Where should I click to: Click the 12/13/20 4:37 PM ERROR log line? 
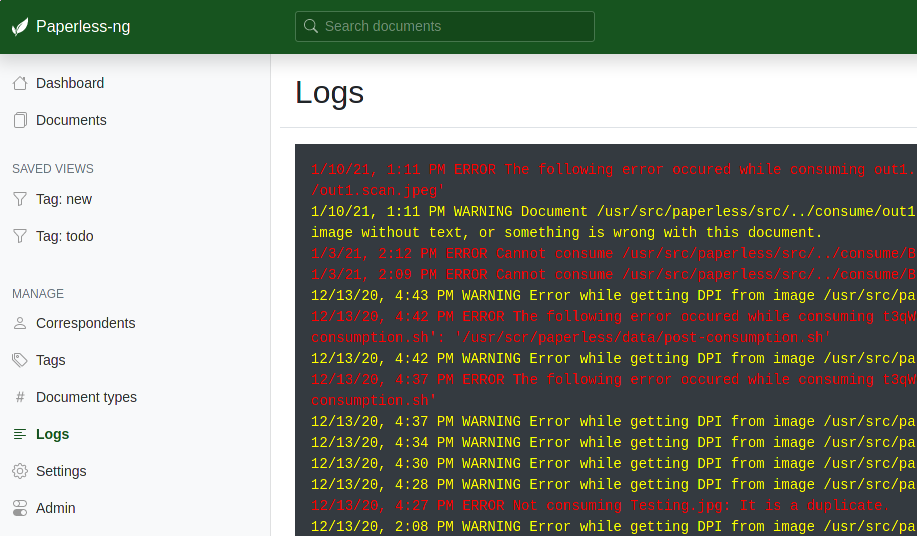pyautogui.click(x=613, y=380)
